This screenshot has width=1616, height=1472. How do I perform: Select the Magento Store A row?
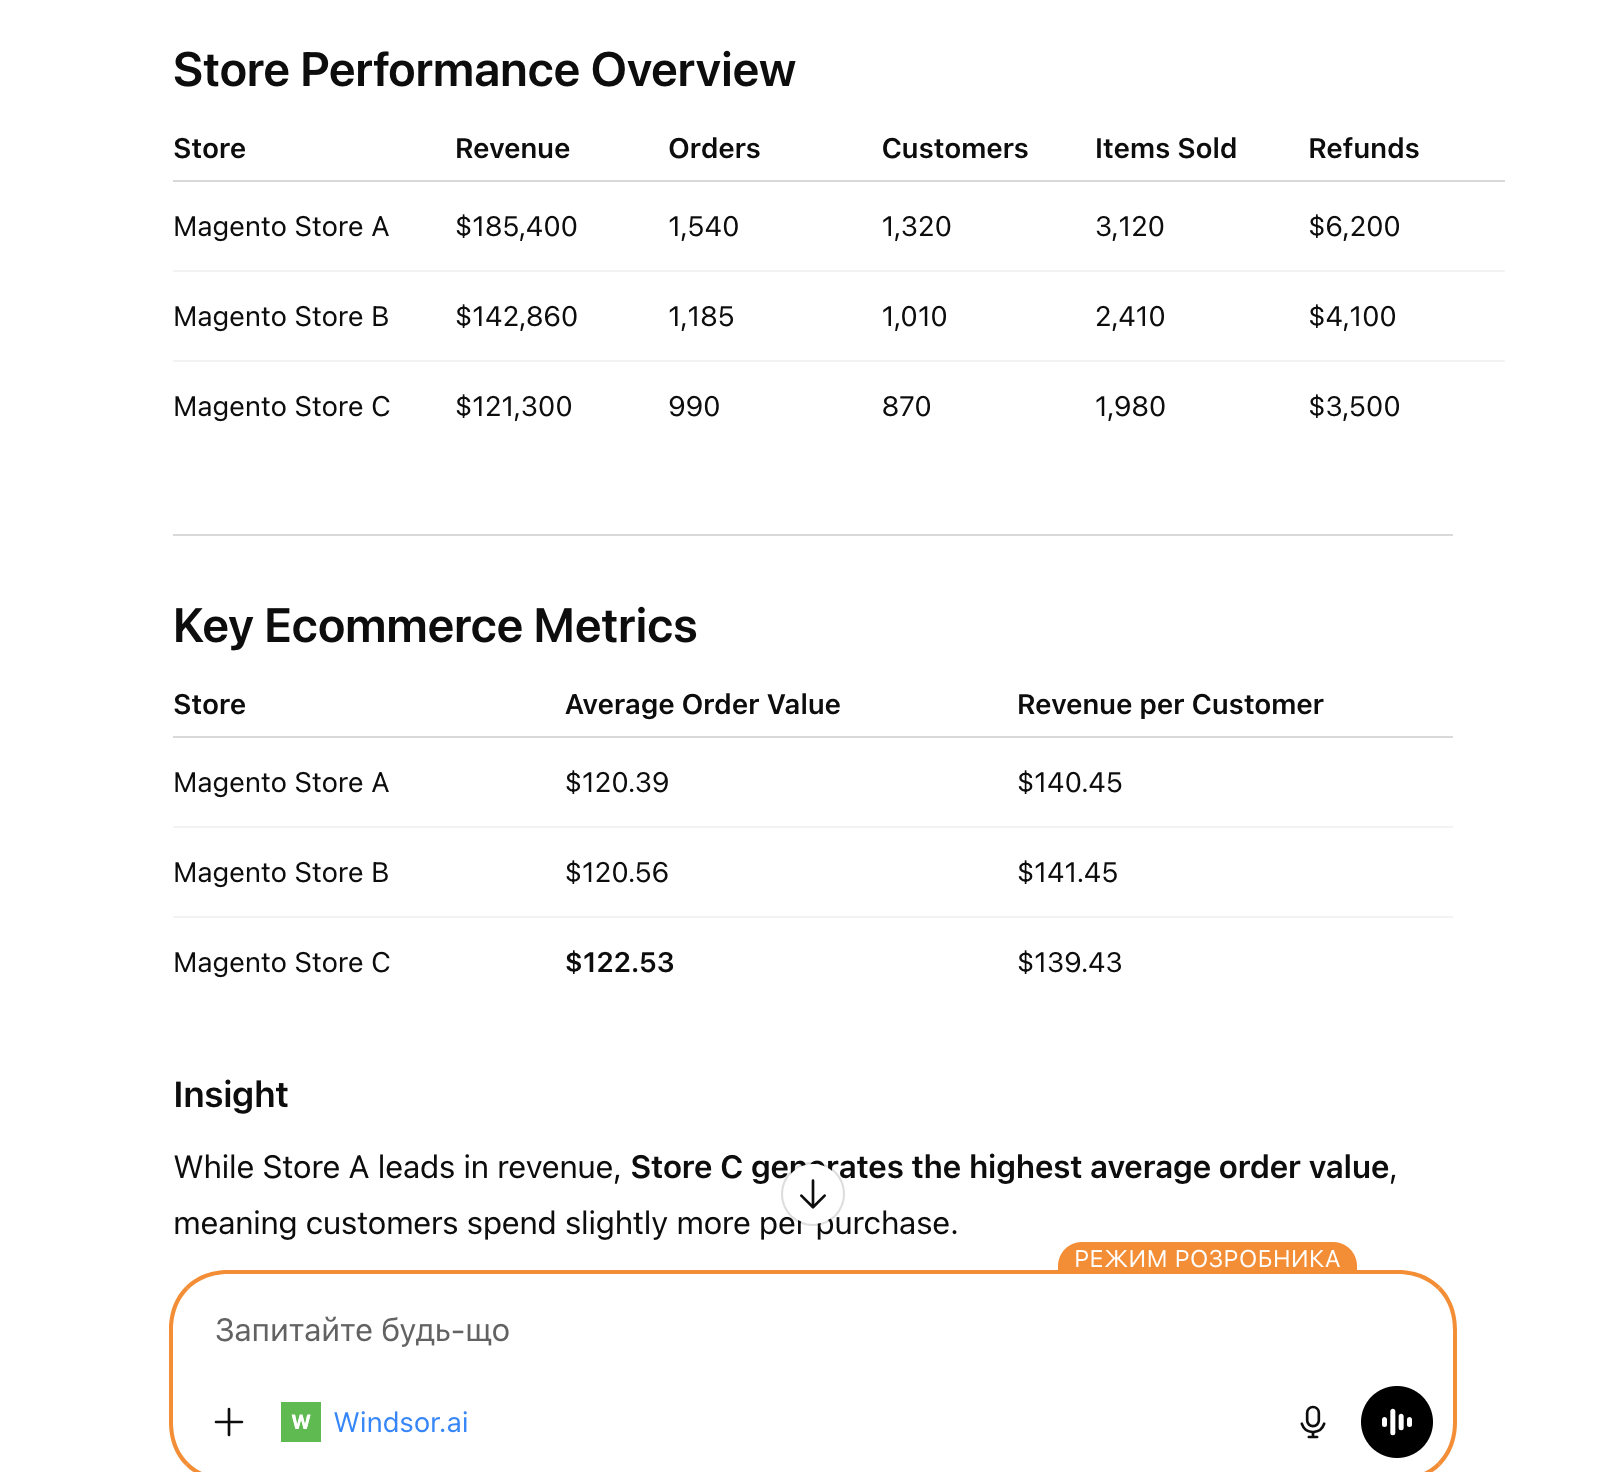(x=281, y=226)
